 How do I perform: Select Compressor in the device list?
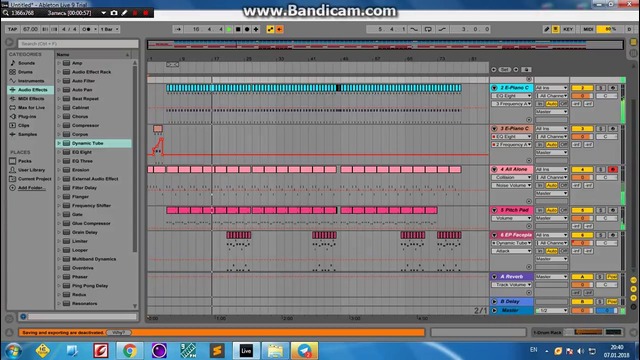click(85, 125)
